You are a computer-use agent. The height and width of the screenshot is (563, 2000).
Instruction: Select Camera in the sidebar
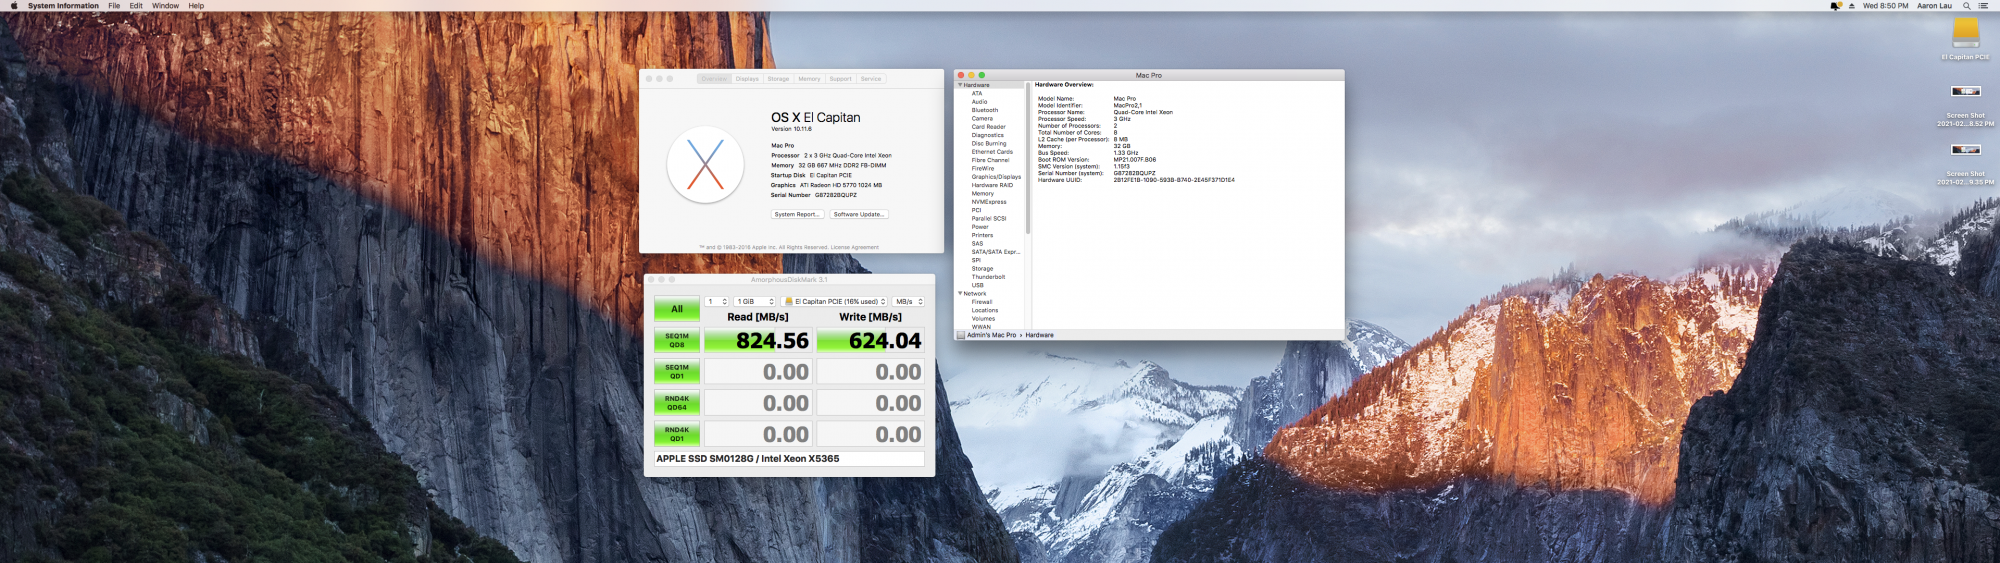(982, 118)
